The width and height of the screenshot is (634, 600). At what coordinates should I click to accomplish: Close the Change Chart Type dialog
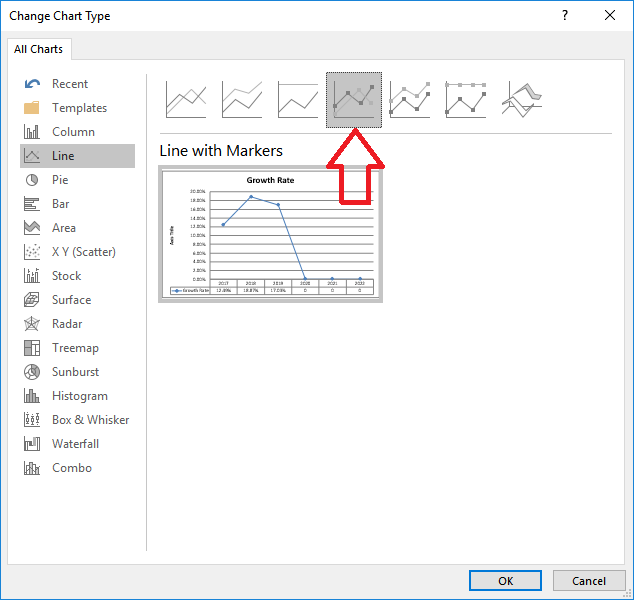610,15
